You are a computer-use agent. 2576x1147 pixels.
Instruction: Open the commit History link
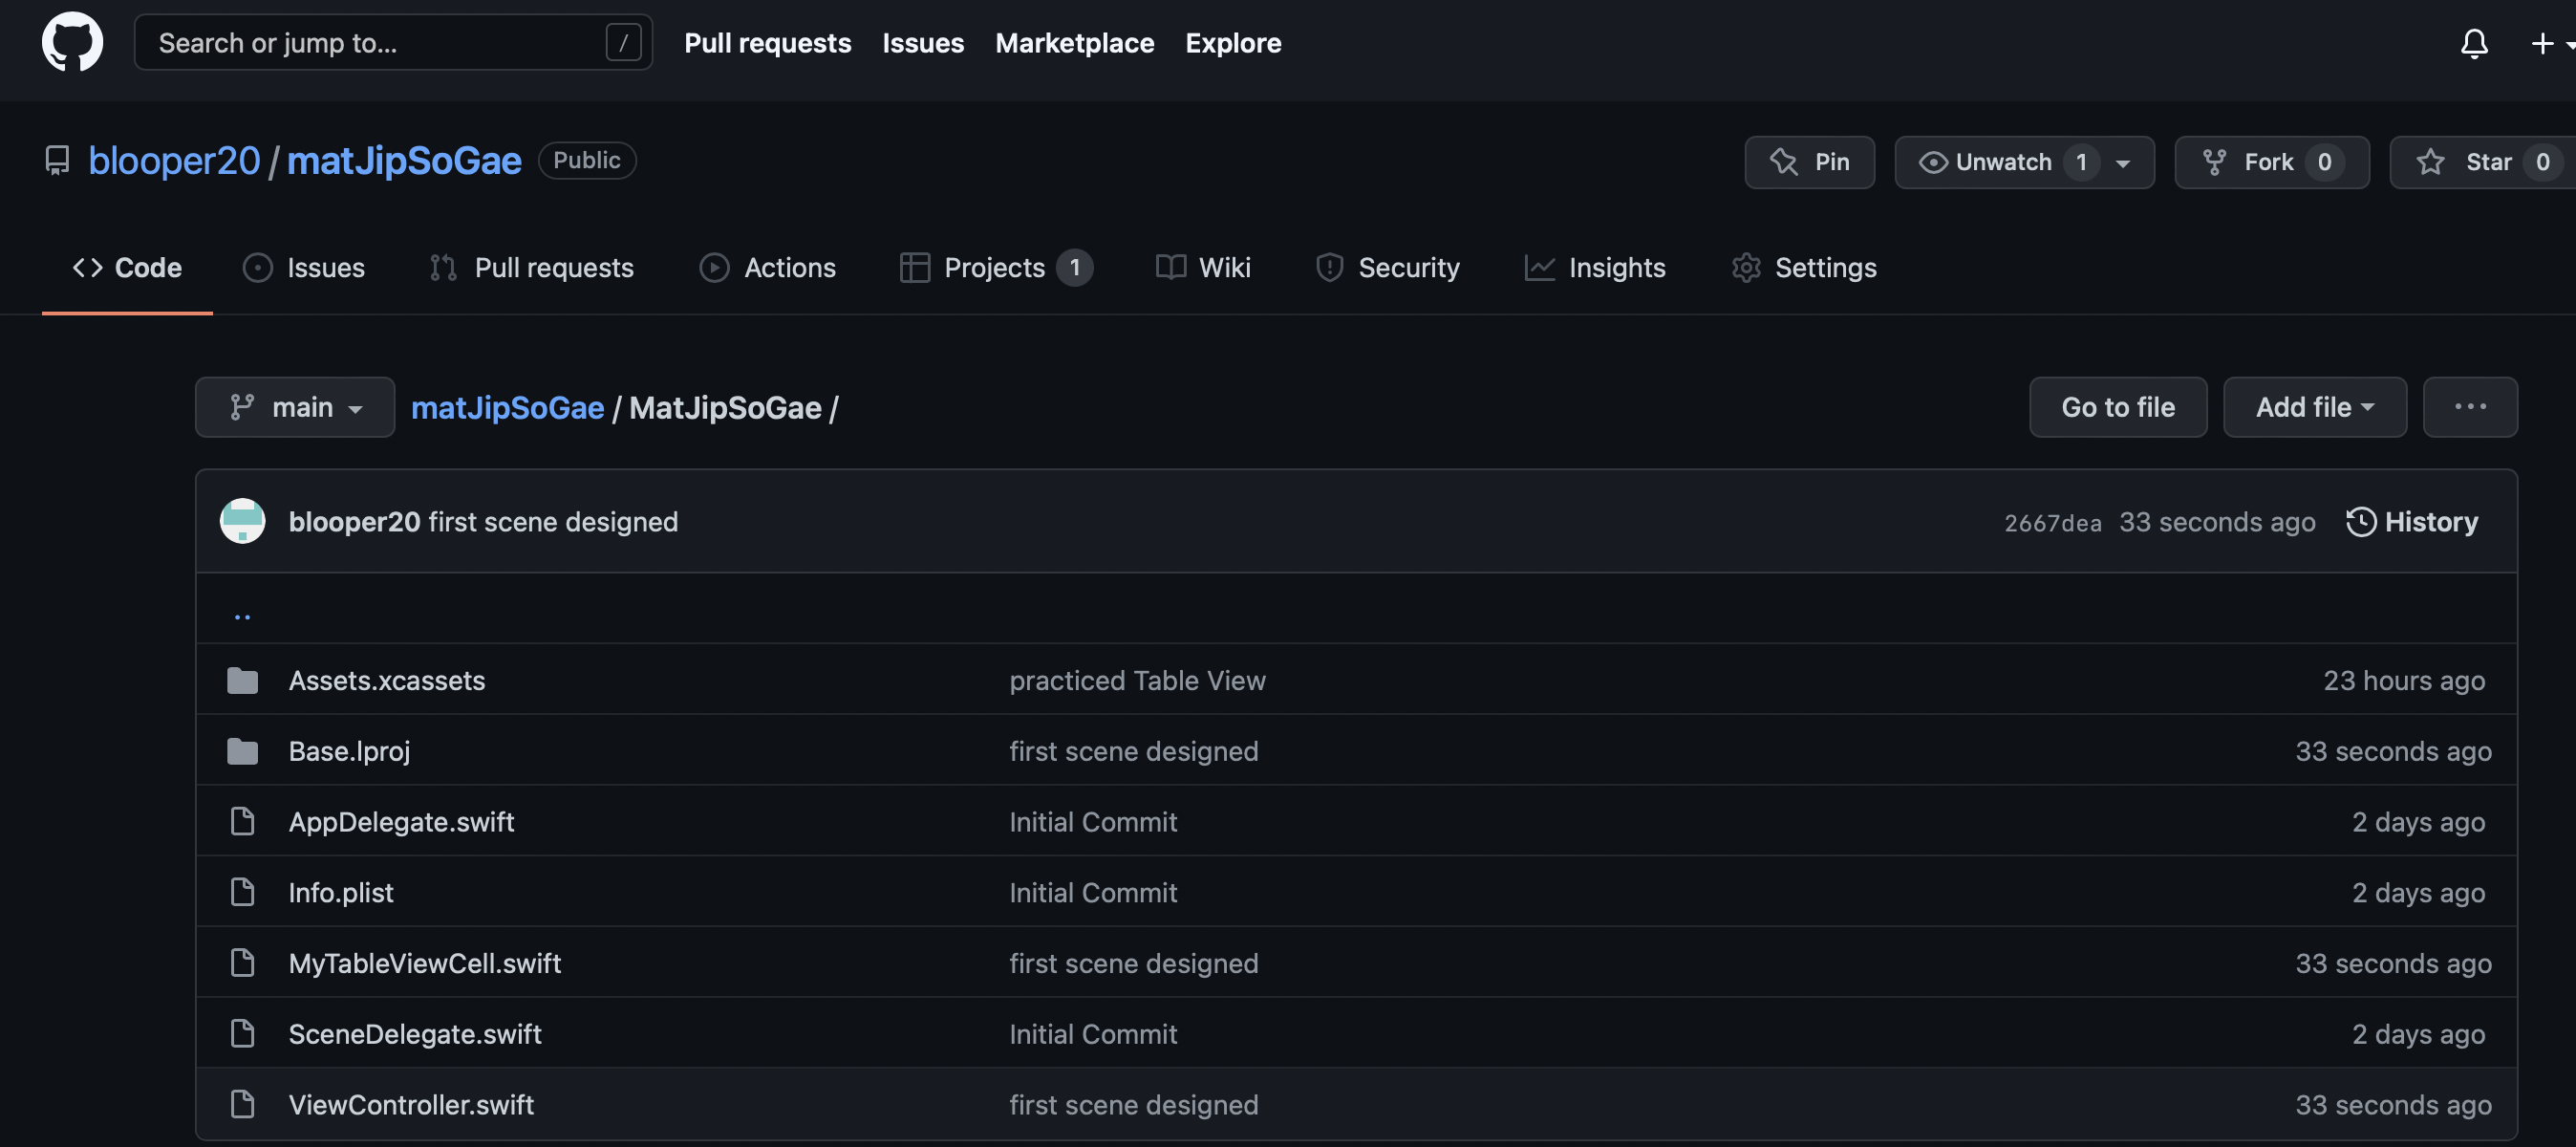(x=2411, y=522)
